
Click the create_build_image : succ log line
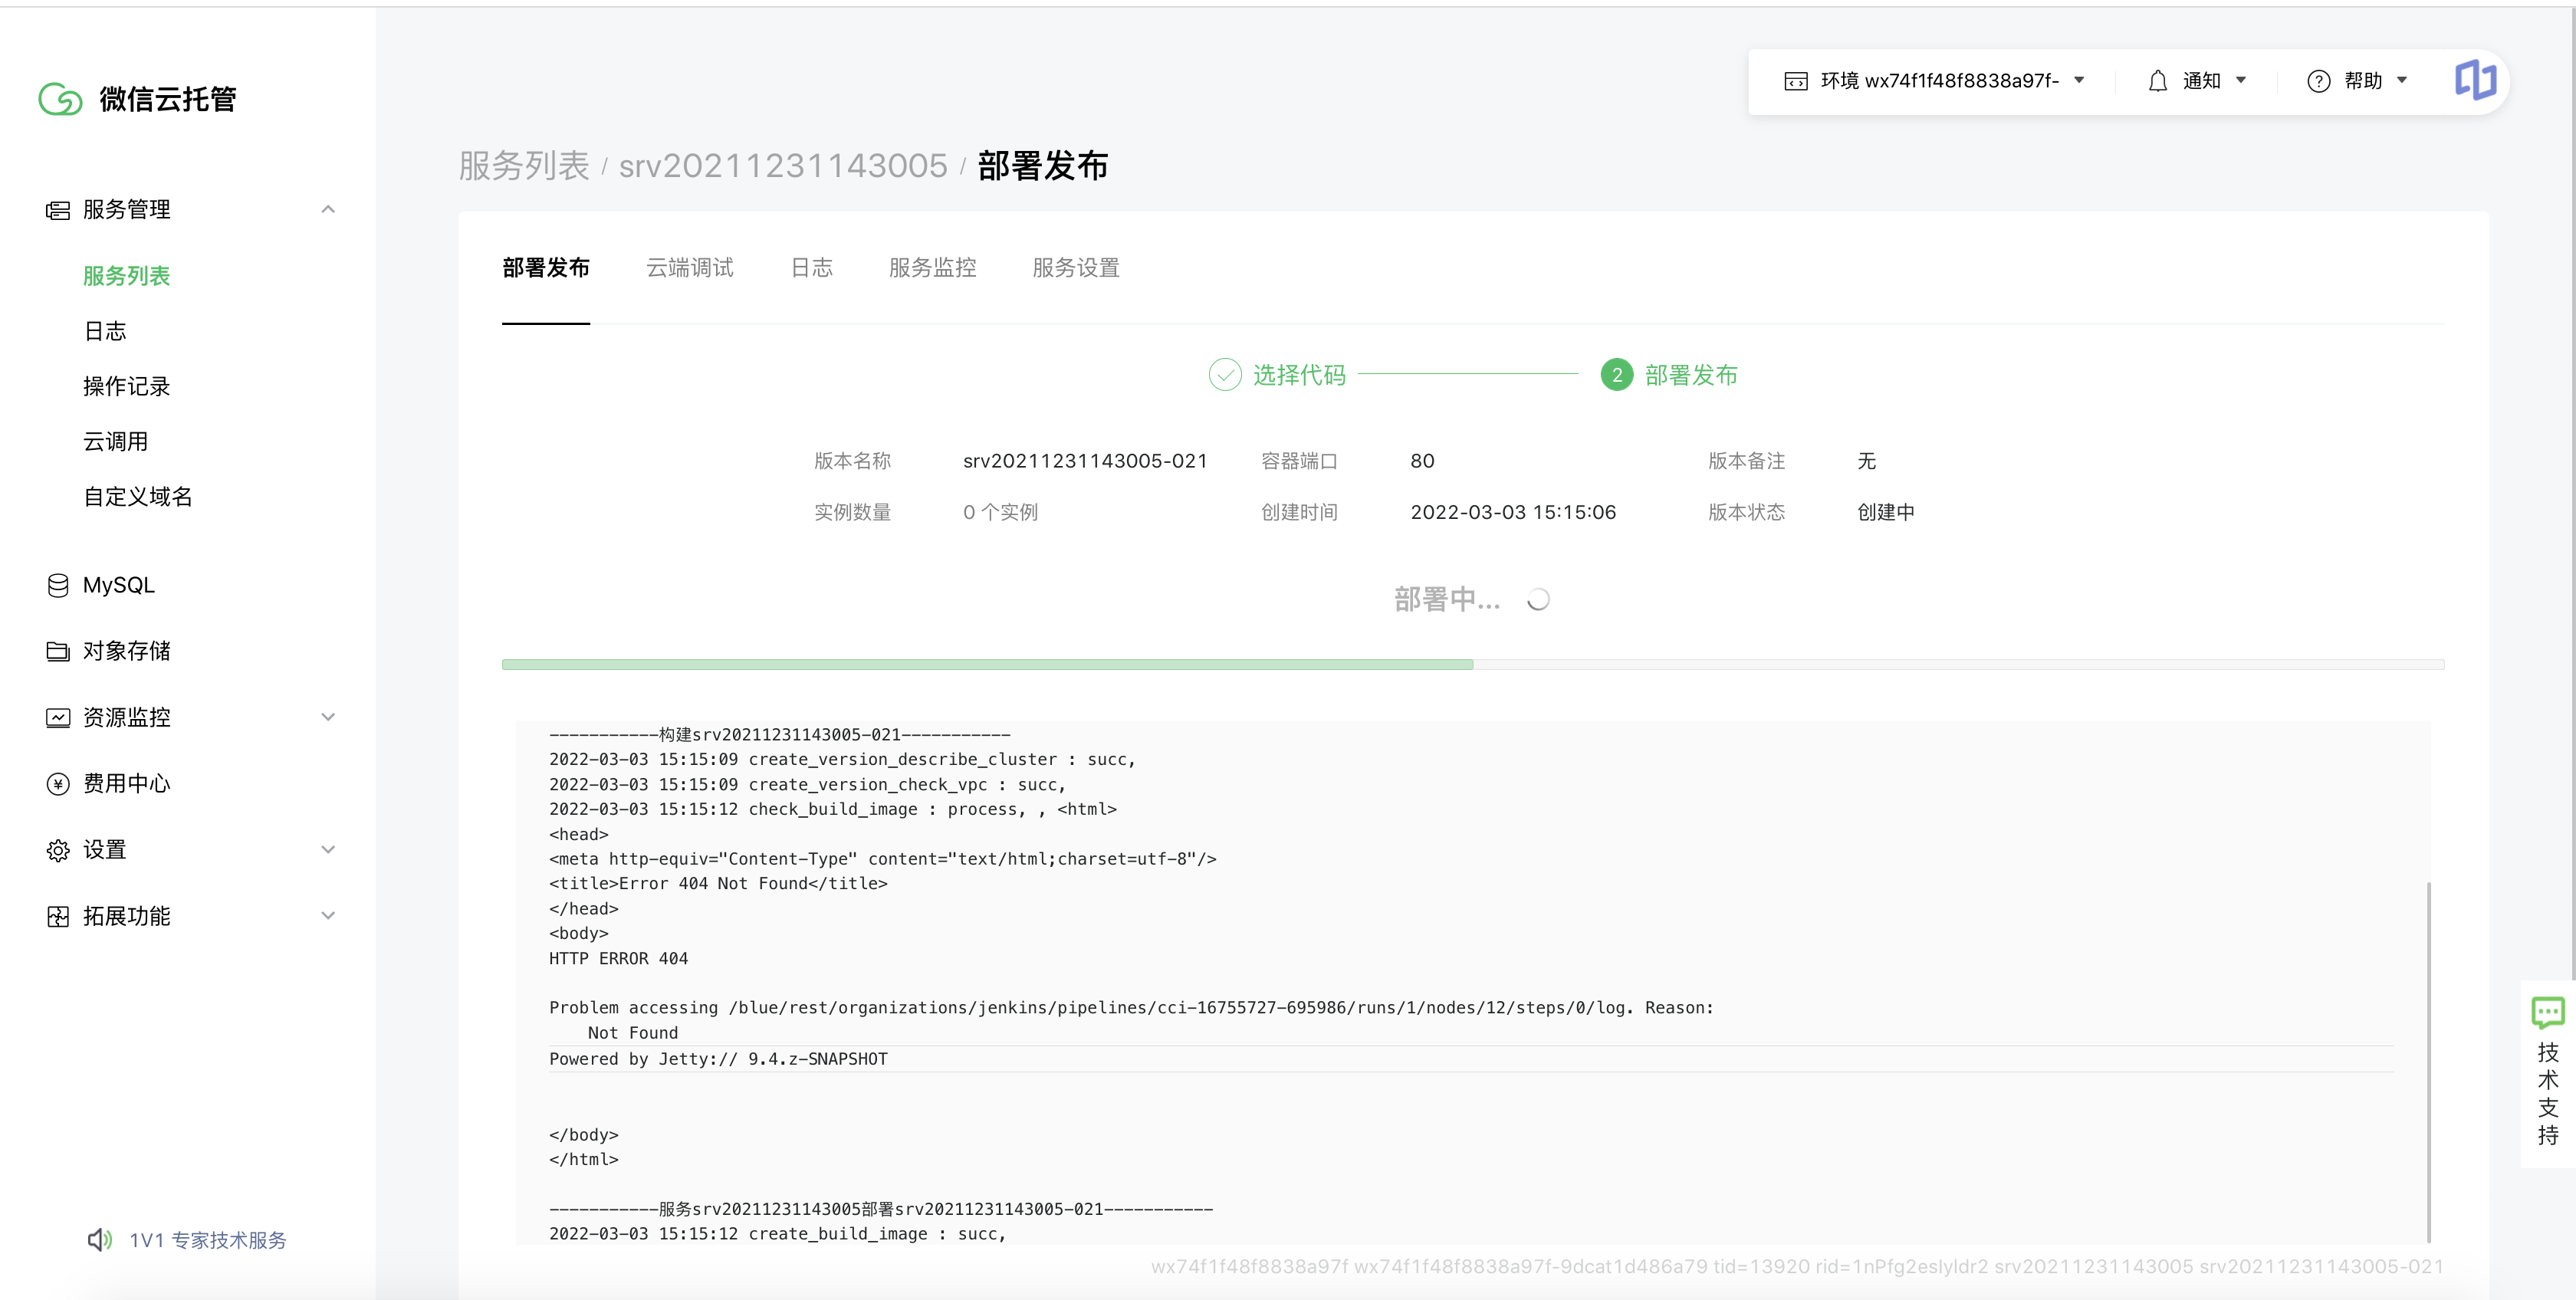pos(777,1234)
